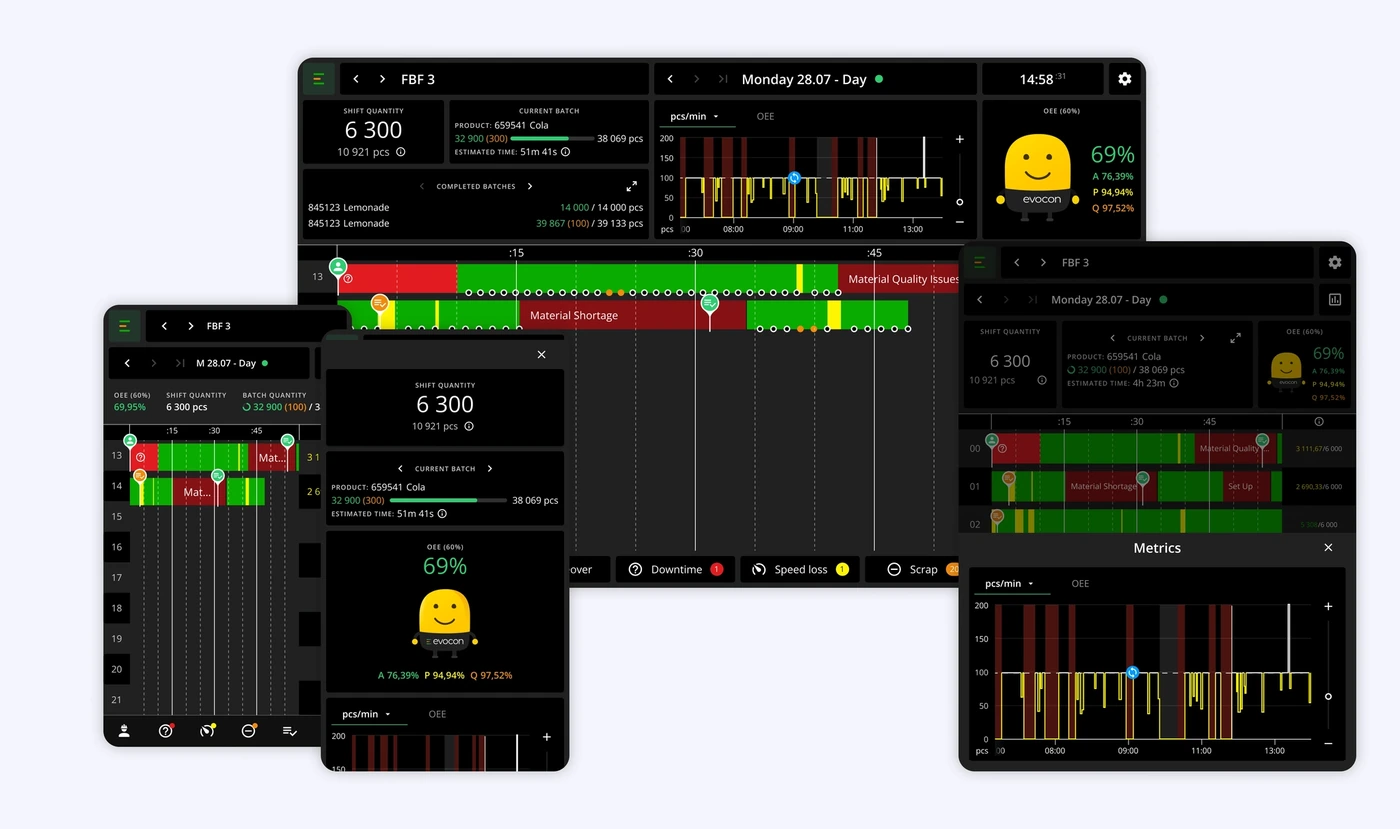The height and width of the screenshot is (829, 1400).
Task: Click the Downtime button in the desktop bottom bar
Action: click(x=675, y=569)
